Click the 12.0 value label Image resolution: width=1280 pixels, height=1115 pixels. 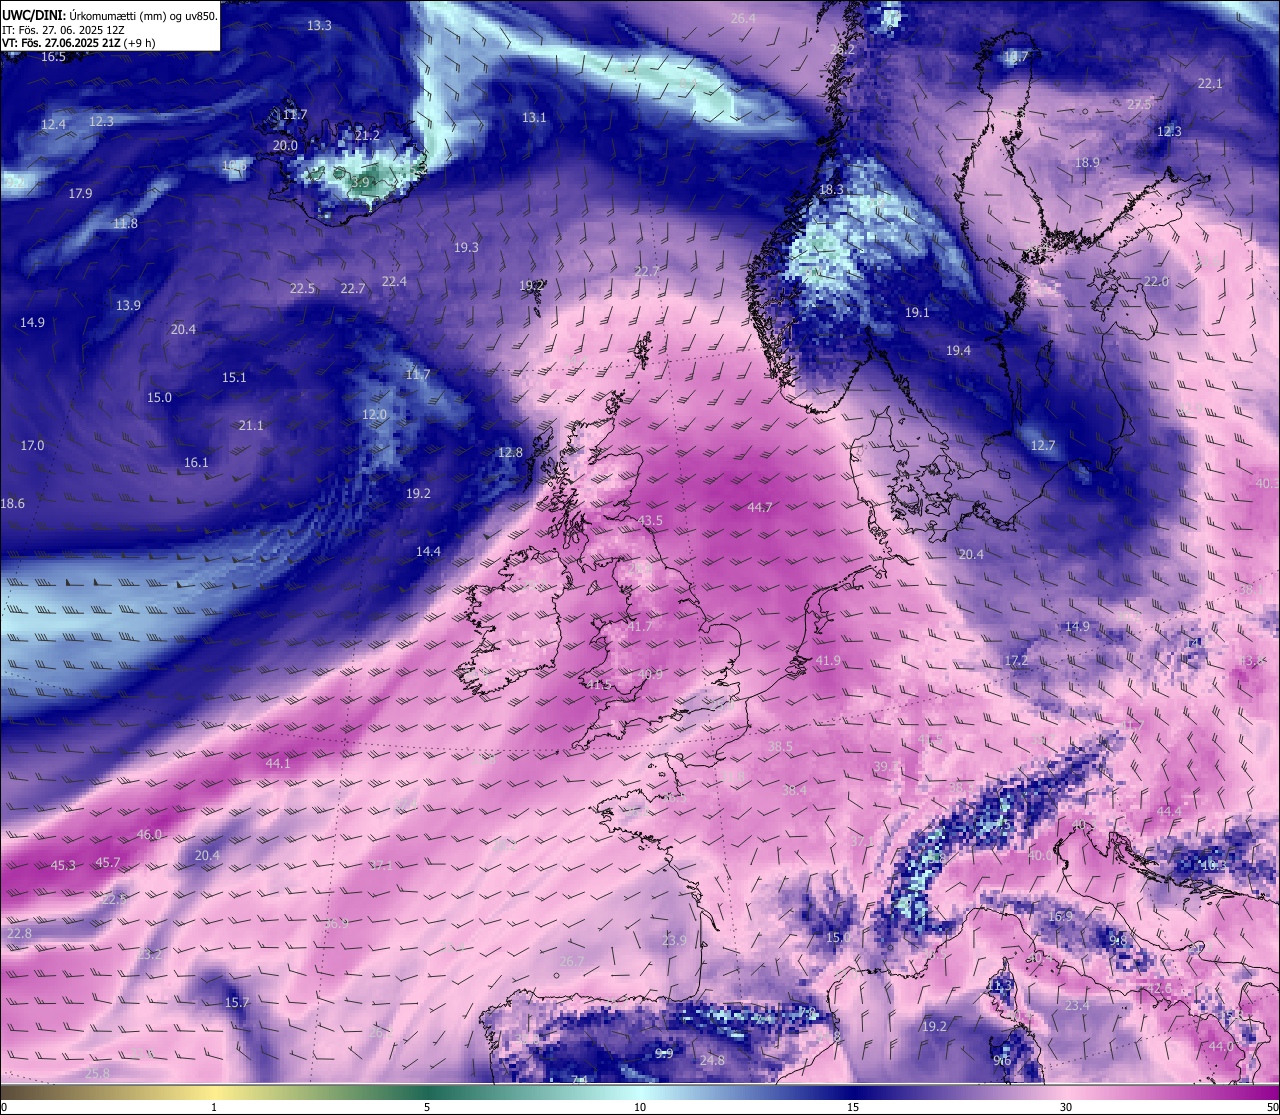[374, 415]
